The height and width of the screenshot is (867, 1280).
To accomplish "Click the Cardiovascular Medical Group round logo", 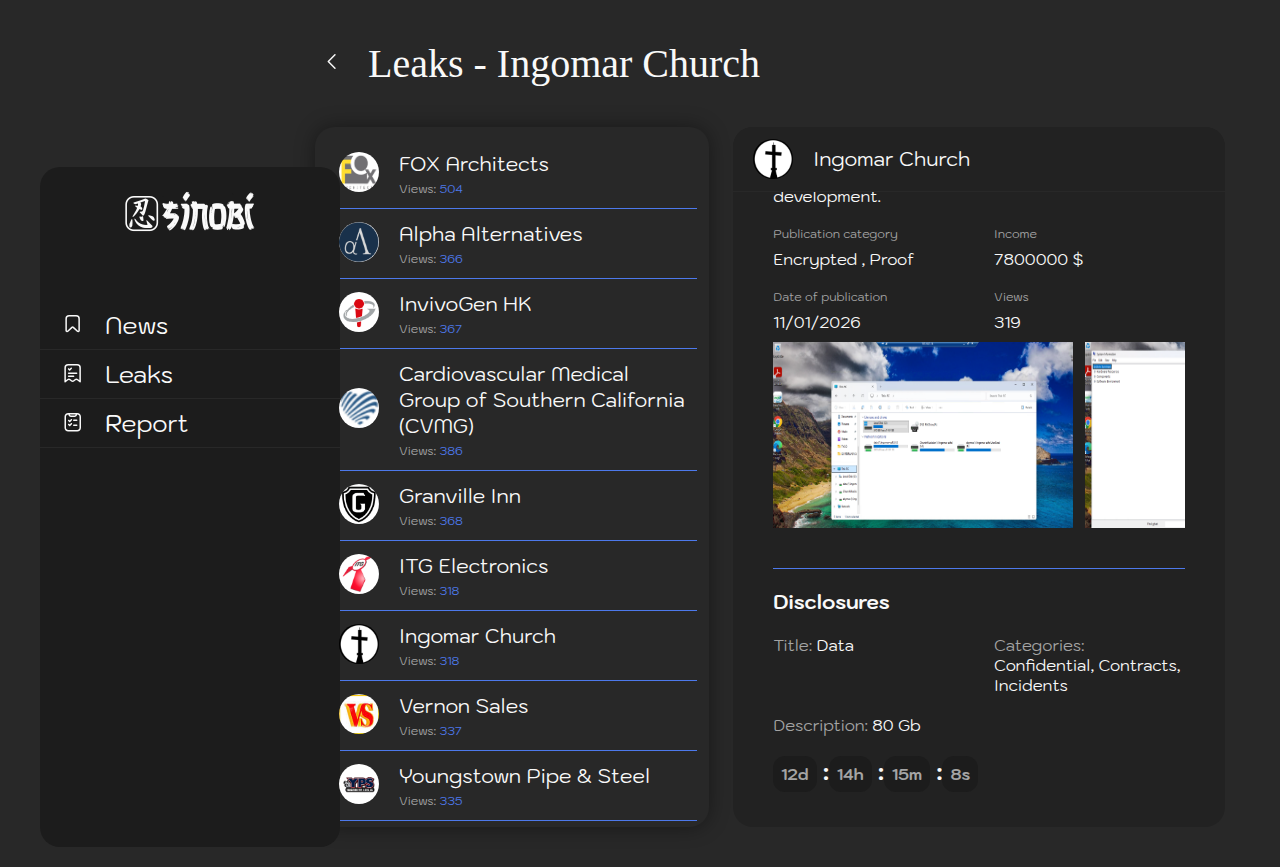I will pyautogui.click(x=359, y=408).
